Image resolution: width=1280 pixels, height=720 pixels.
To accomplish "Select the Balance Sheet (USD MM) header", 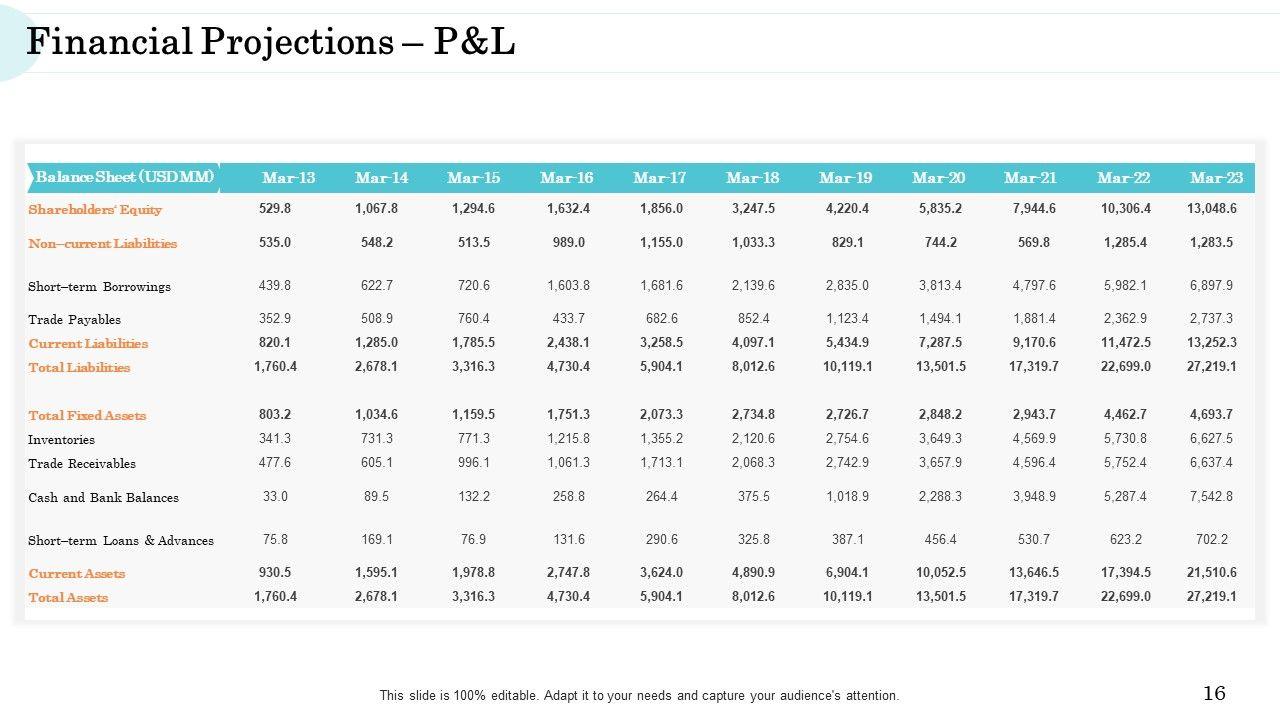I will (125, 178).
